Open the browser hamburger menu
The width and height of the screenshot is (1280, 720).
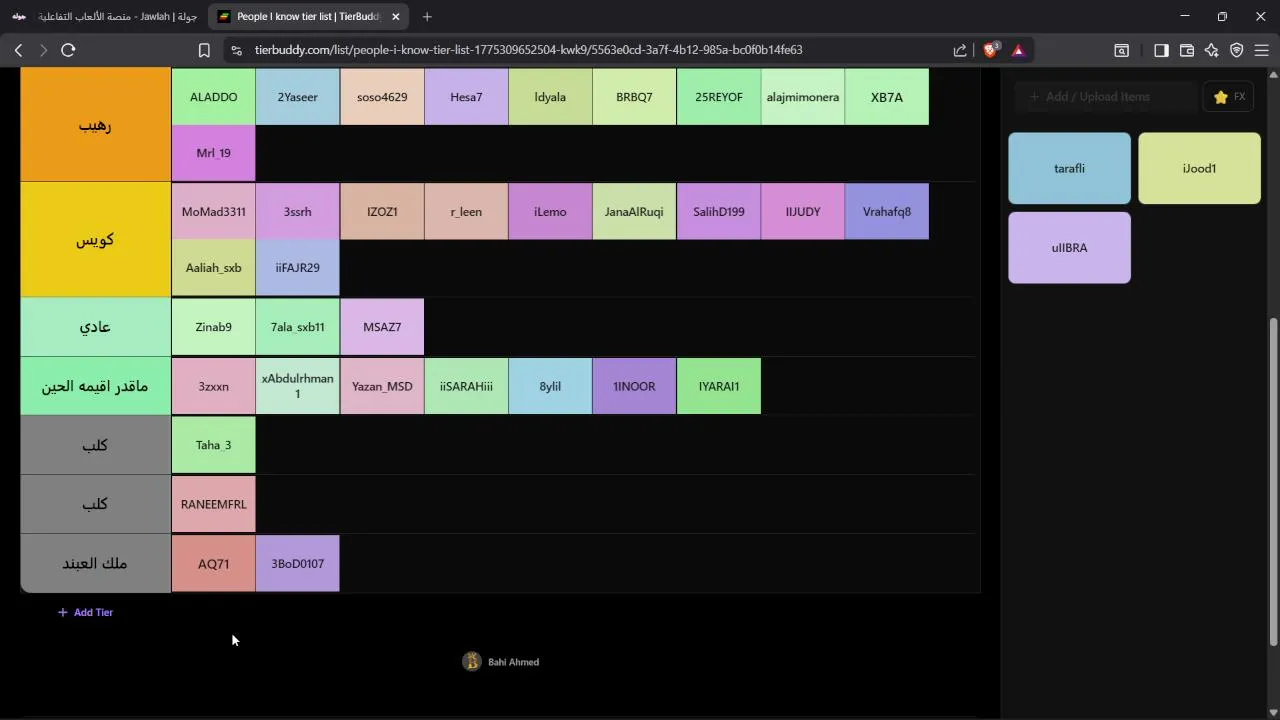click(1261, 50)
